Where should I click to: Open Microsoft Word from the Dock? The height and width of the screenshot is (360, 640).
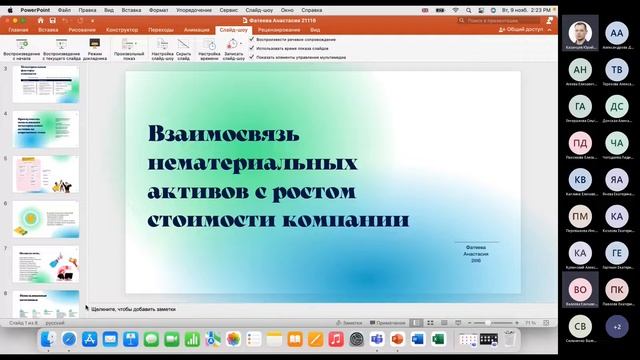pyautogui.click(x=418, y=339)
